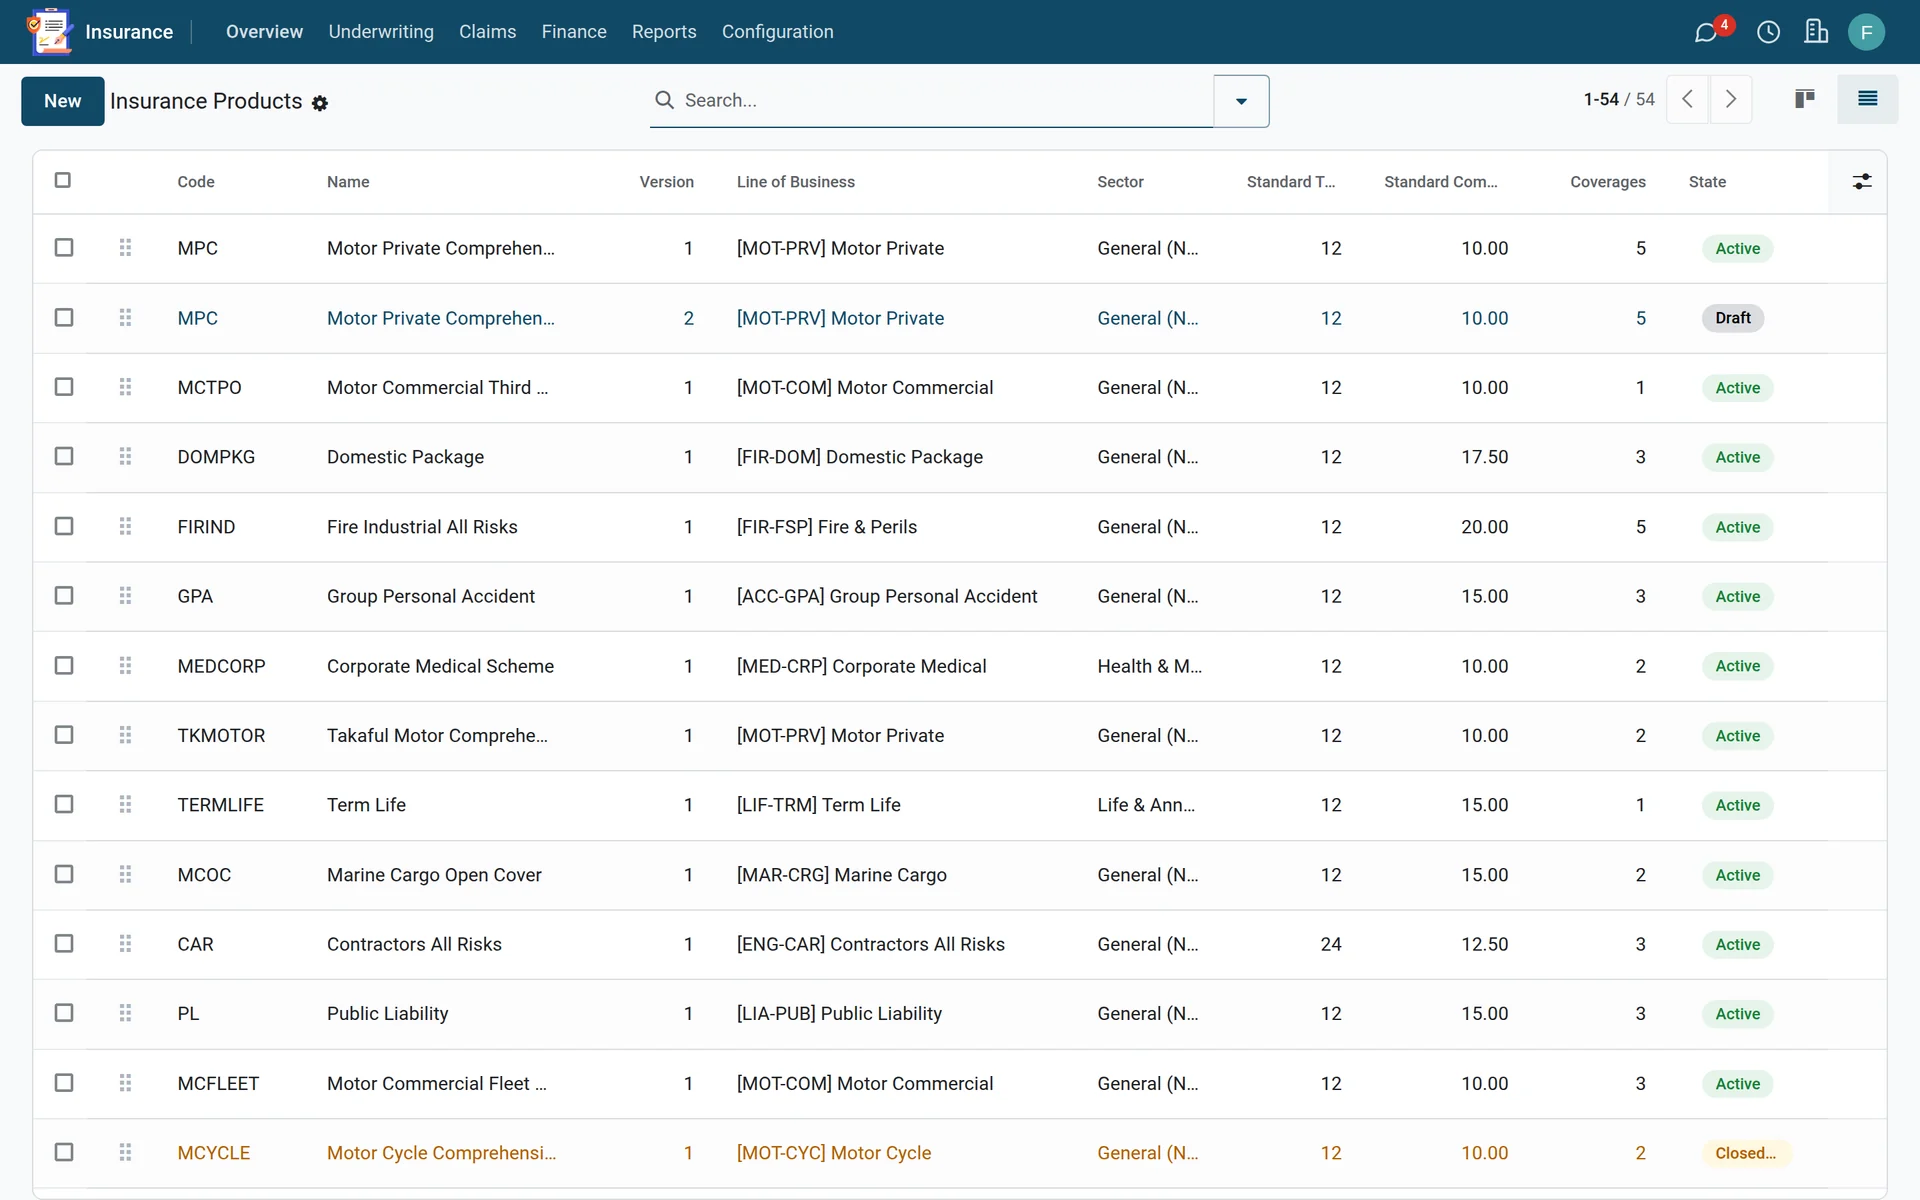
Task: Open the activities clock icon
Action: pos(1768,32)
